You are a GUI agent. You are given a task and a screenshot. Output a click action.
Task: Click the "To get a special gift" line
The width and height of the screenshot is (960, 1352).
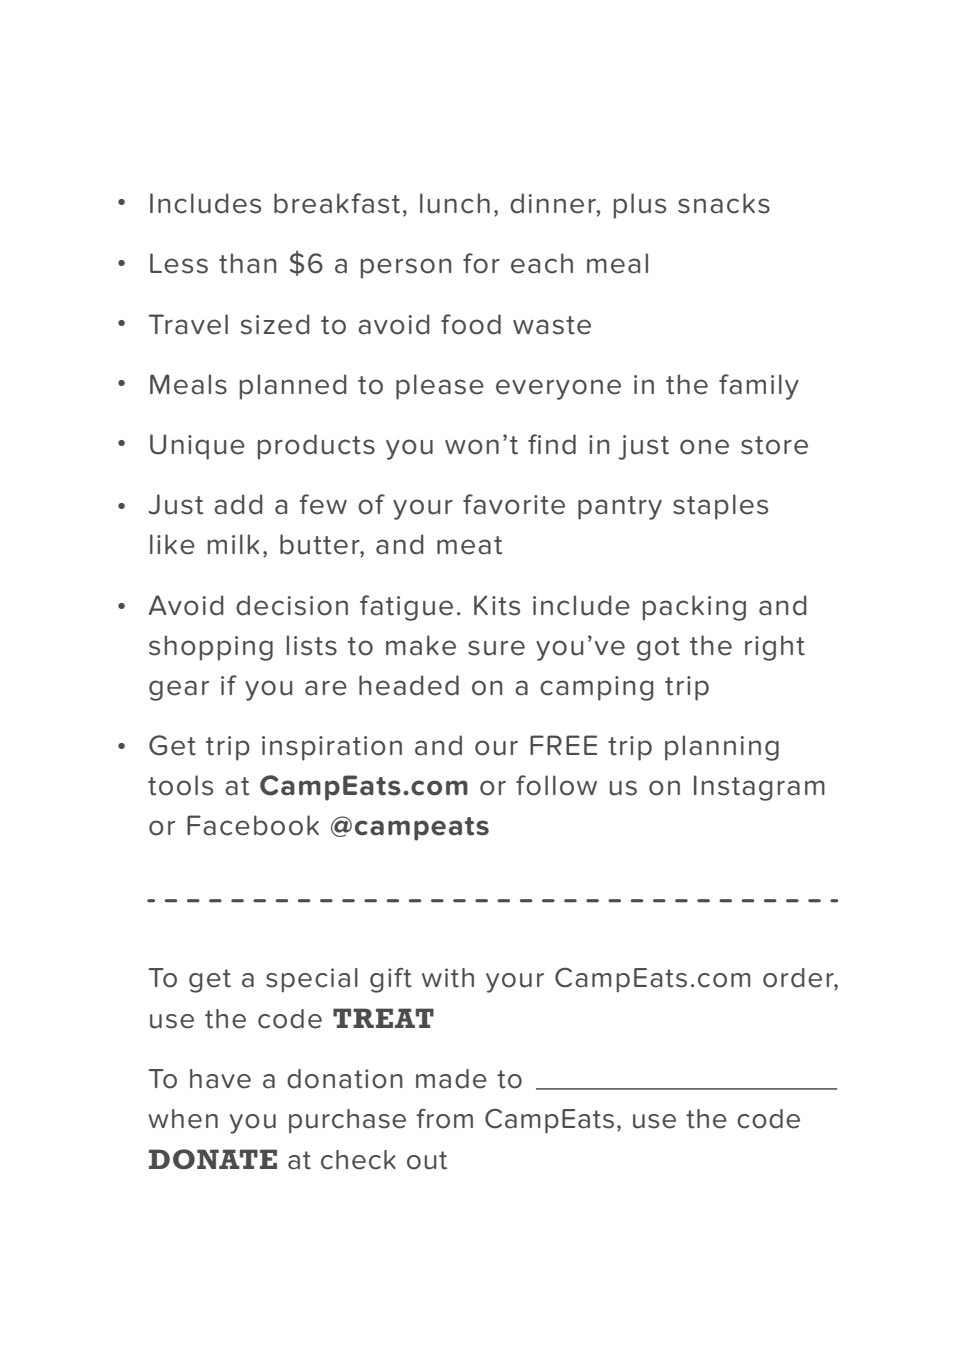(x=493, y=977)
